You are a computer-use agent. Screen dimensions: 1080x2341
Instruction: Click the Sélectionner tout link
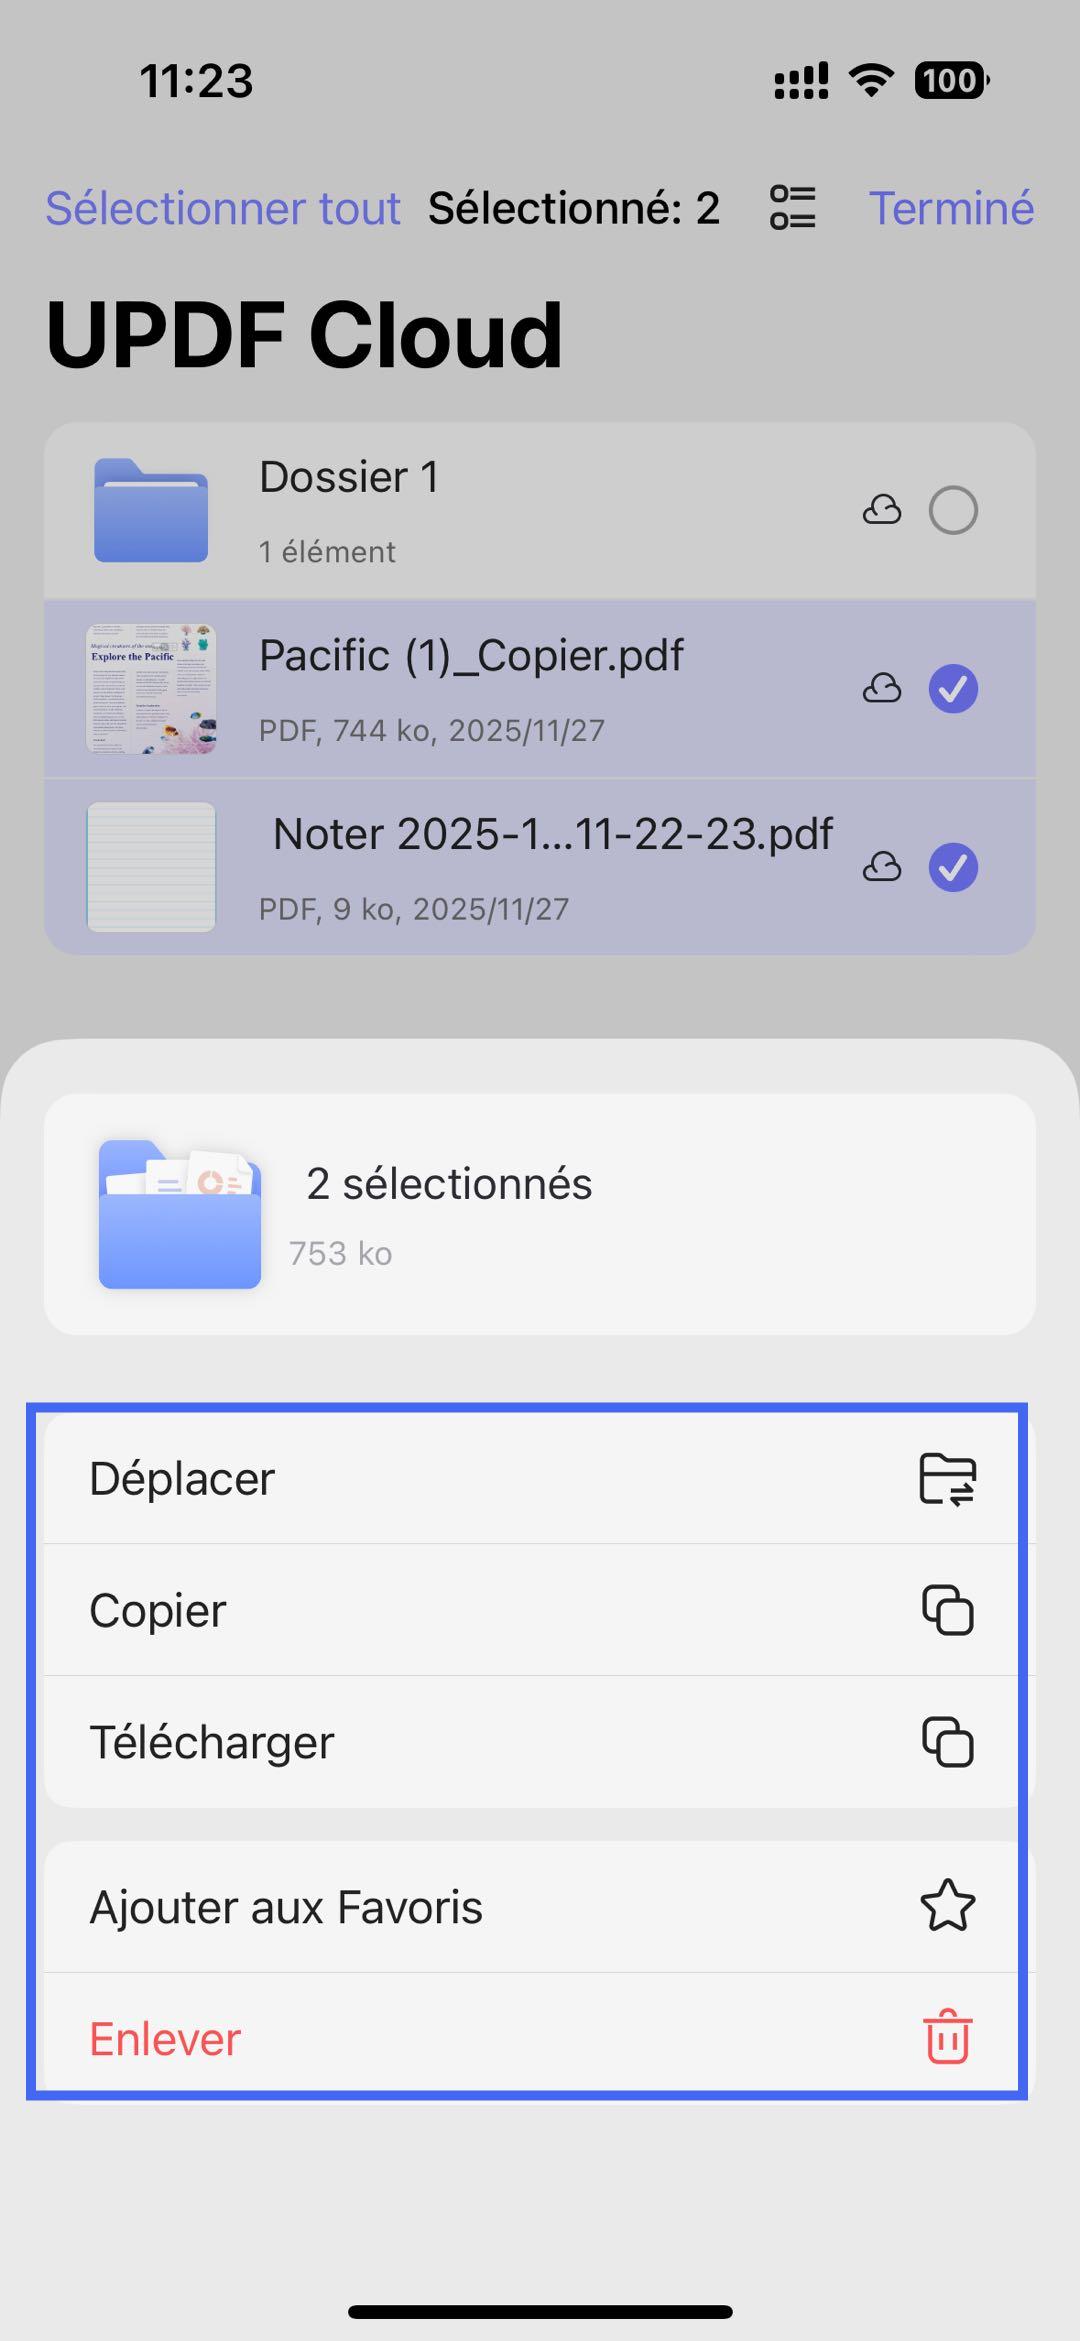pos(222,207)
